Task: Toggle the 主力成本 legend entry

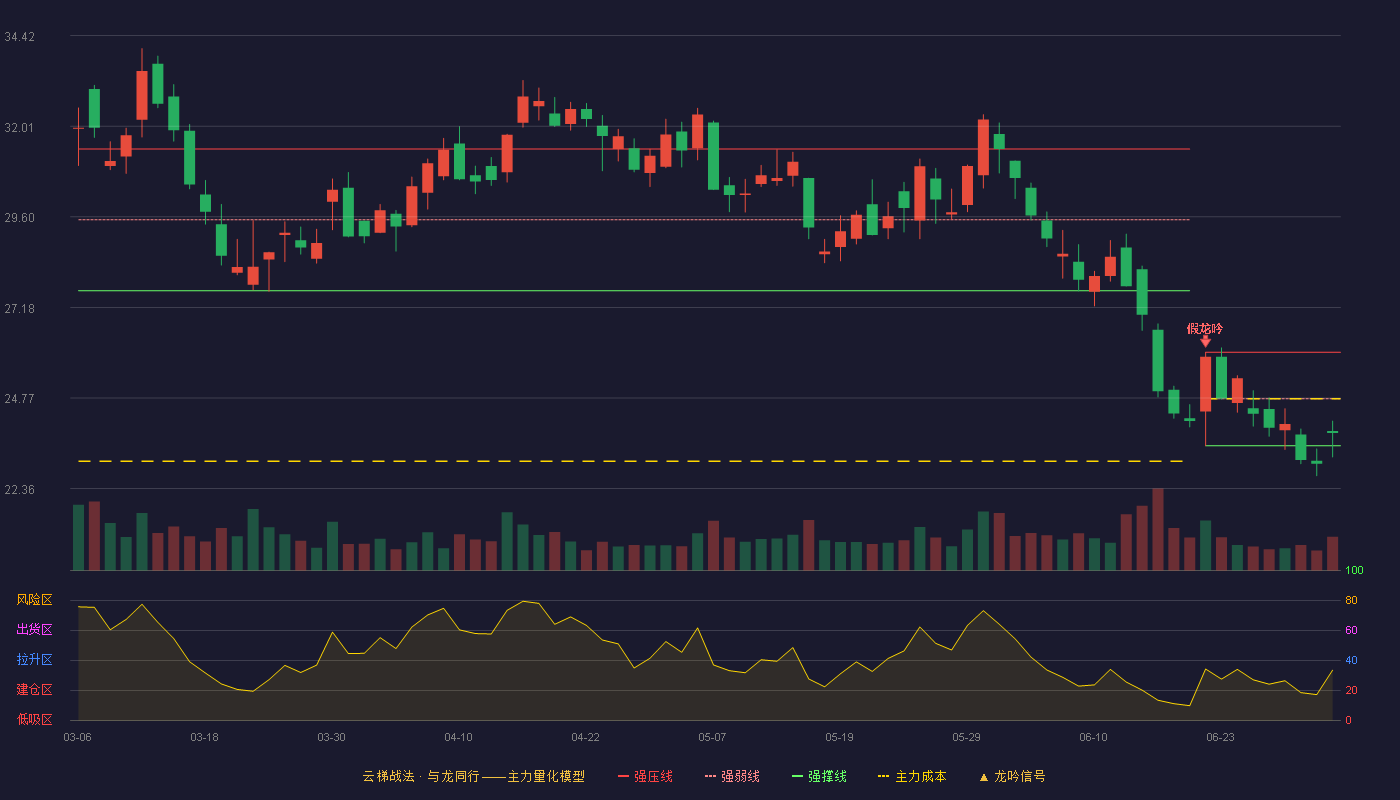Action: point(912,776)
